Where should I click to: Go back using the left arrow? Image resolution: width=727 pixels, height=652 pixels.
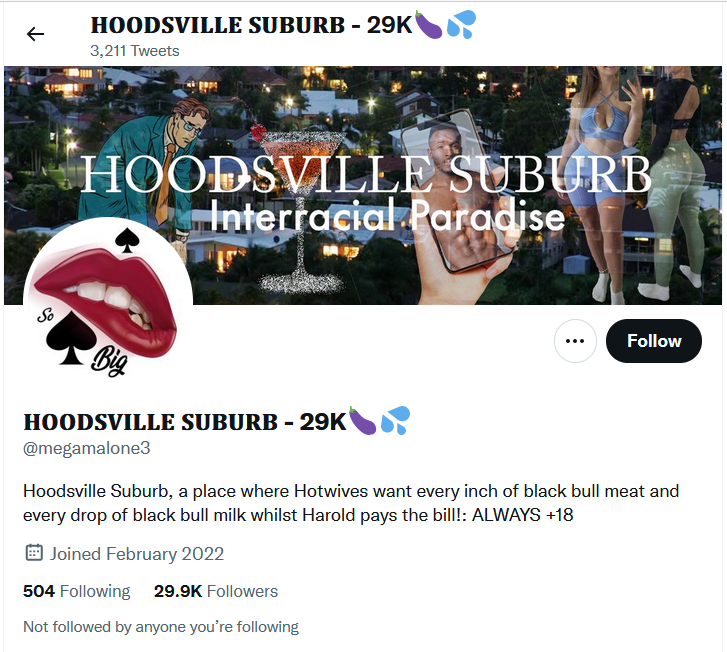[35, 34]
